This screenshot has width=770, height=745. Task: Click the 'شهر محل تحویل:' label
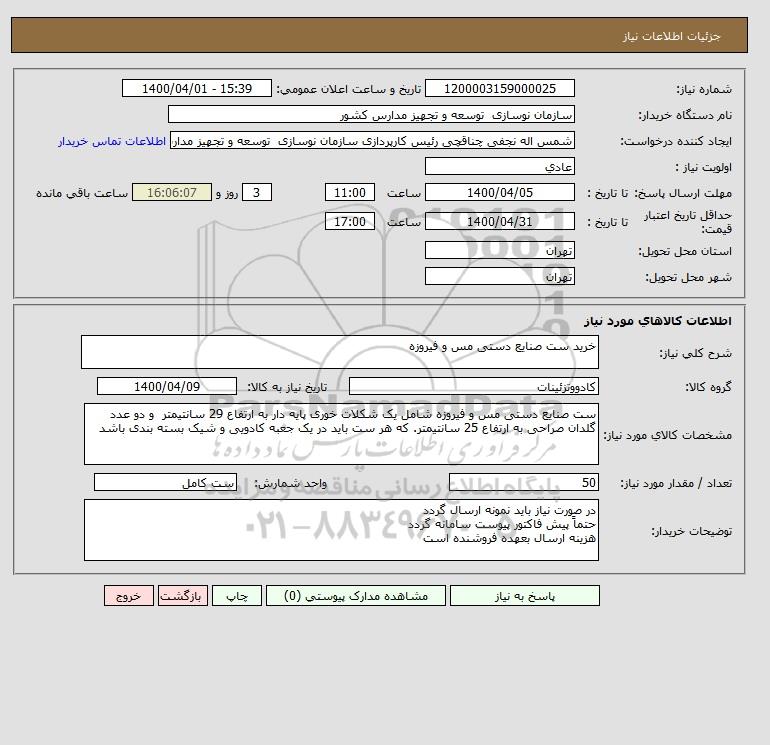(x=688, y=277)
